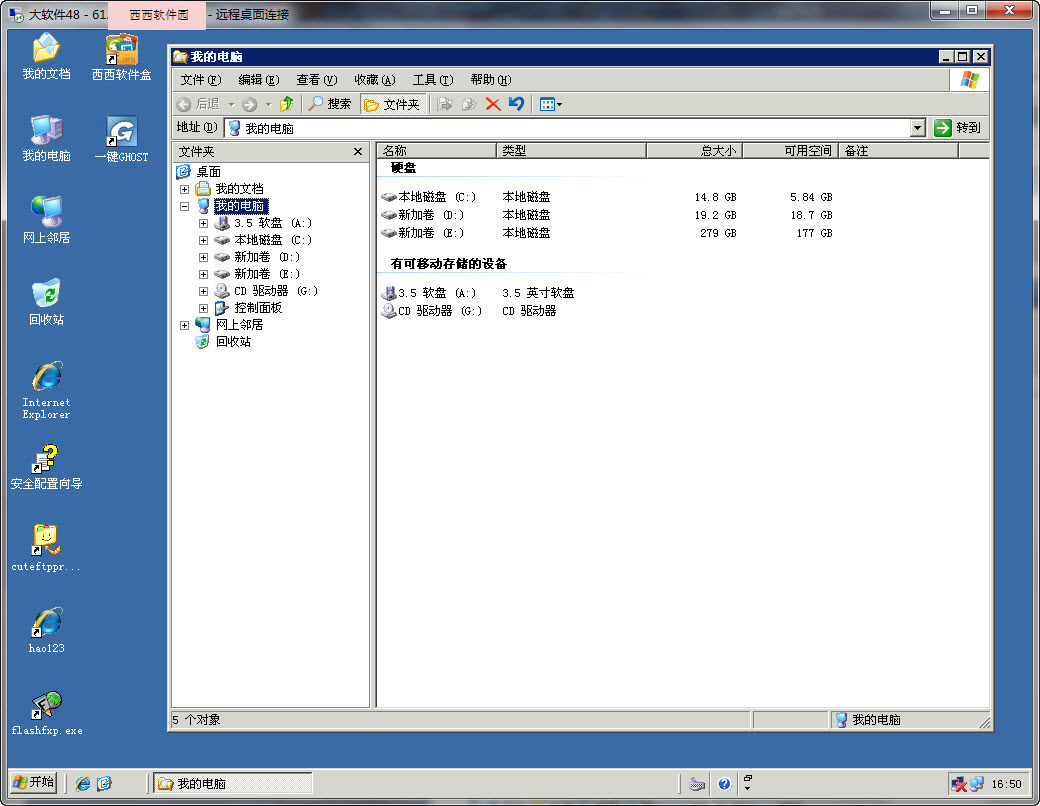Click 网上邻居 desktop icon
The height and width of the screenshot is (806, 1040).
[x=46, y=220]
